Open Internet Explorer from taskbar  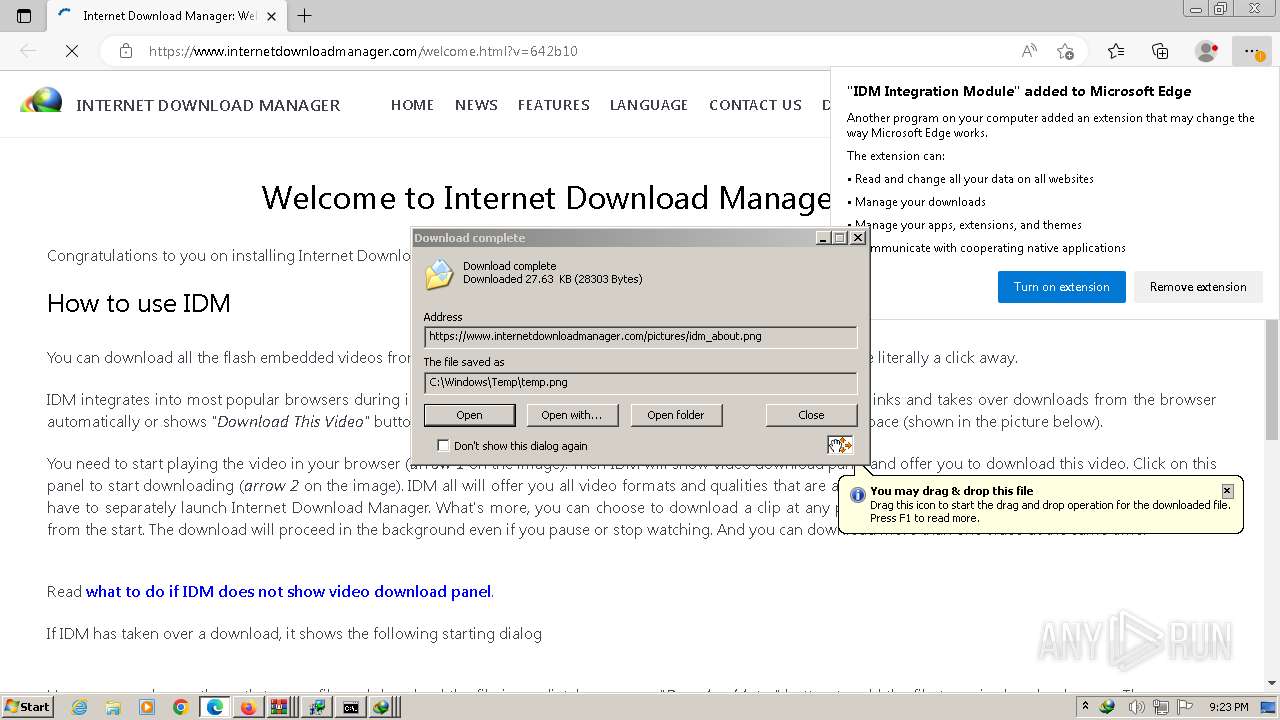79,707
